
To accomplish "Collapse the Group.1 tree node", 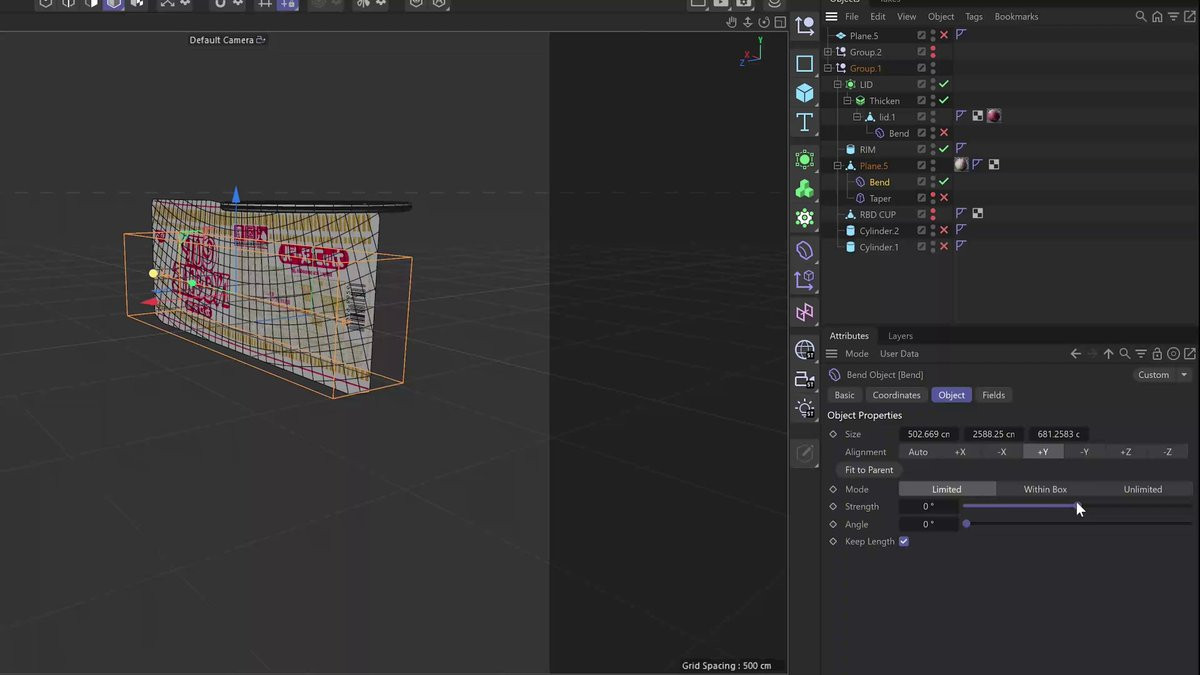I will [x=828, y=68].
